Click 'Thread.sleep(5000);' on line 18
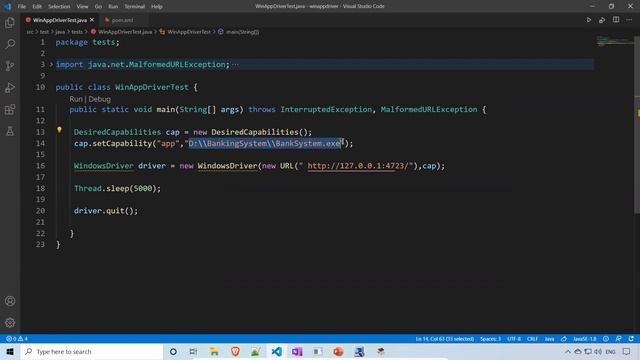 (118, 188)
